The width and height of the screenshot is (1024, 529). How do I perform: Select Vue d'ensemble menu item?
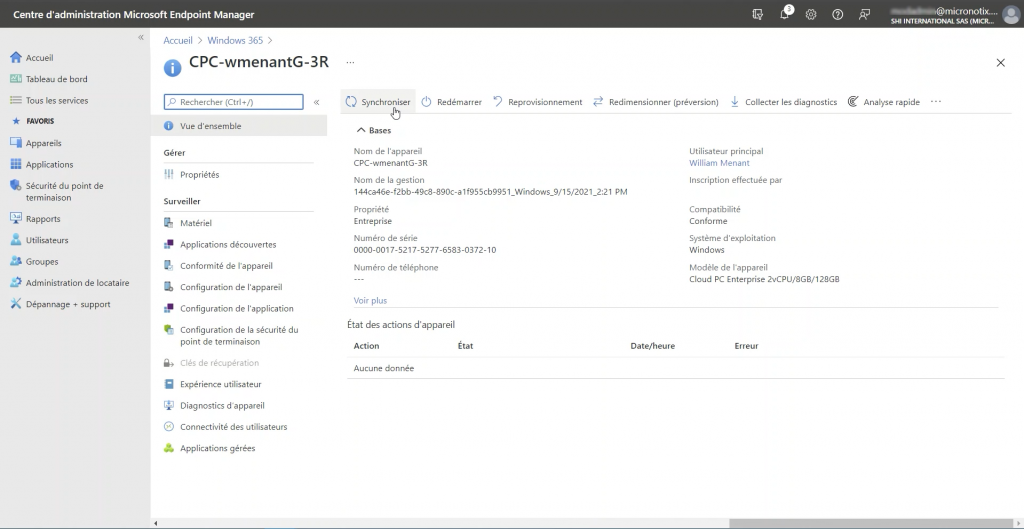pyautogui.click(x=238, y=126)
